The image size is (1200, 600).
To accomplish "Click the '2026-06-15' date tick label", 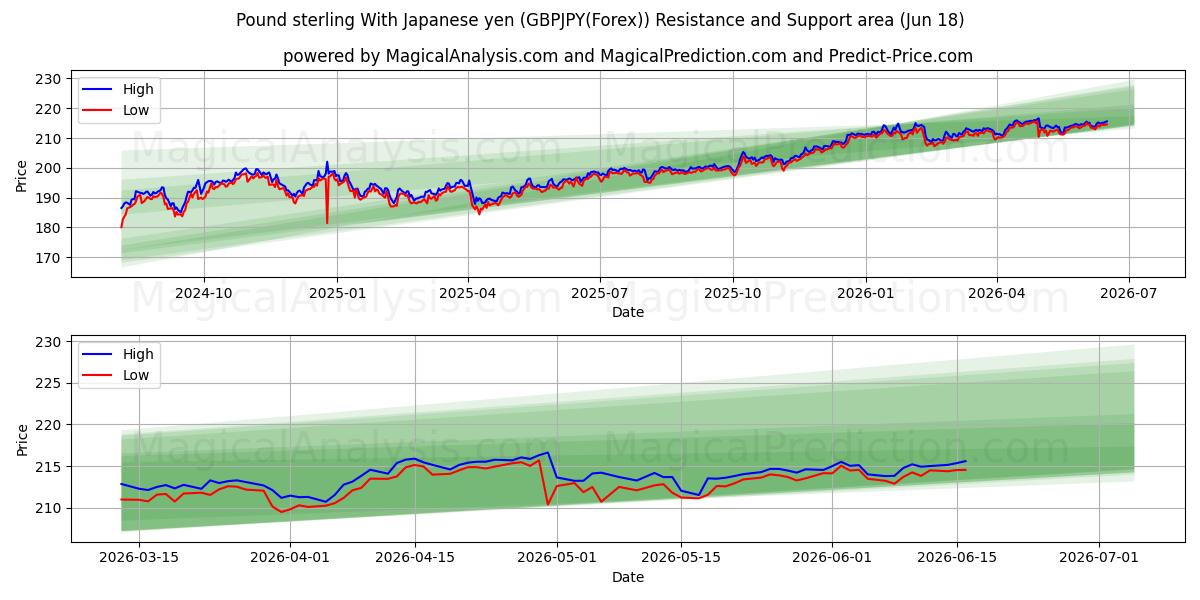I will pos(956,559).
